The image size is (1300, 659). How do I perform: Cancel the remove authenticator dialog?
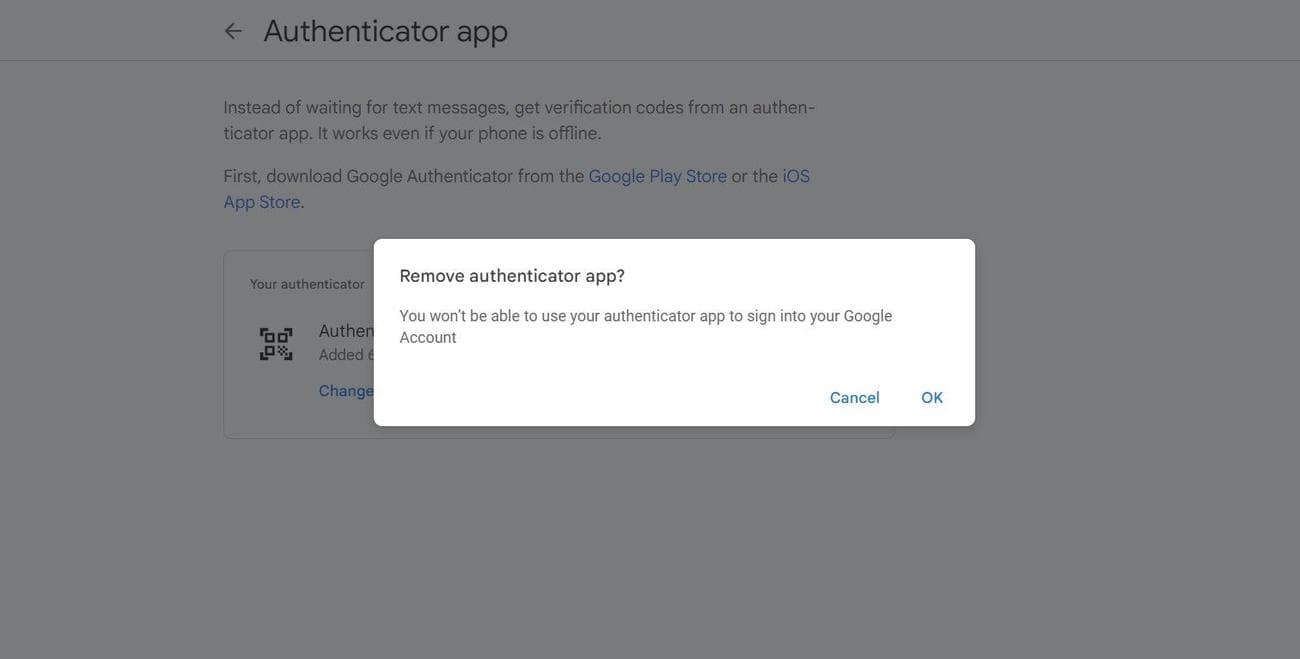pyautogui.click(x=854, y=398)
